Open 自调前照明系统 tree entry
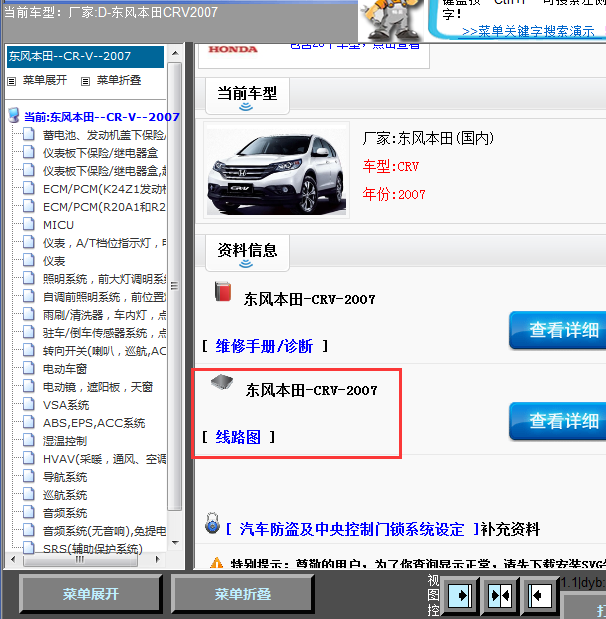Viewport: 606px width, 619px height. pyautogui.click(x=104, y=297)
